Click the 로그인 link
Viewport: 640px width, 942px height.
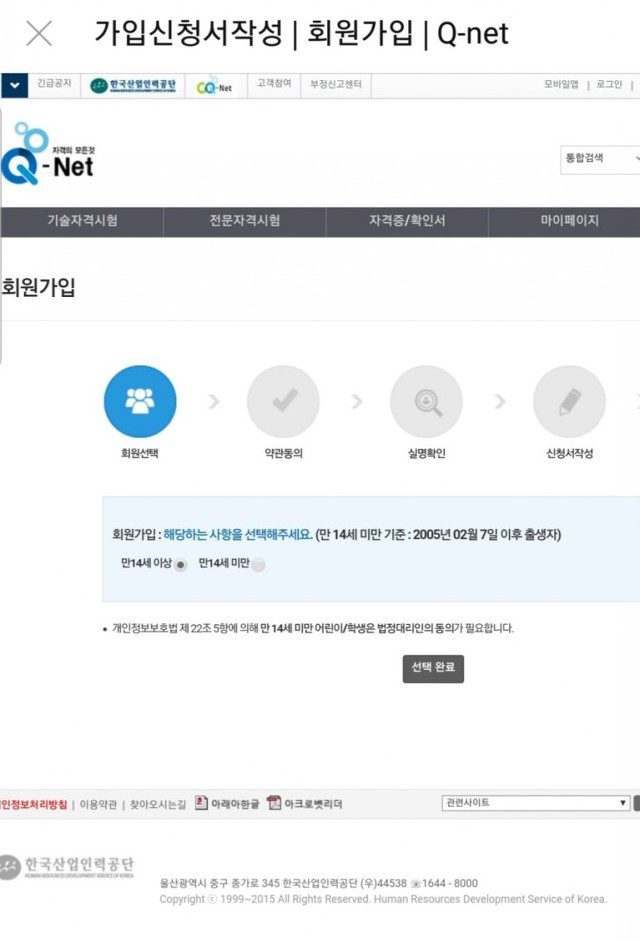[x=609, y=85]
